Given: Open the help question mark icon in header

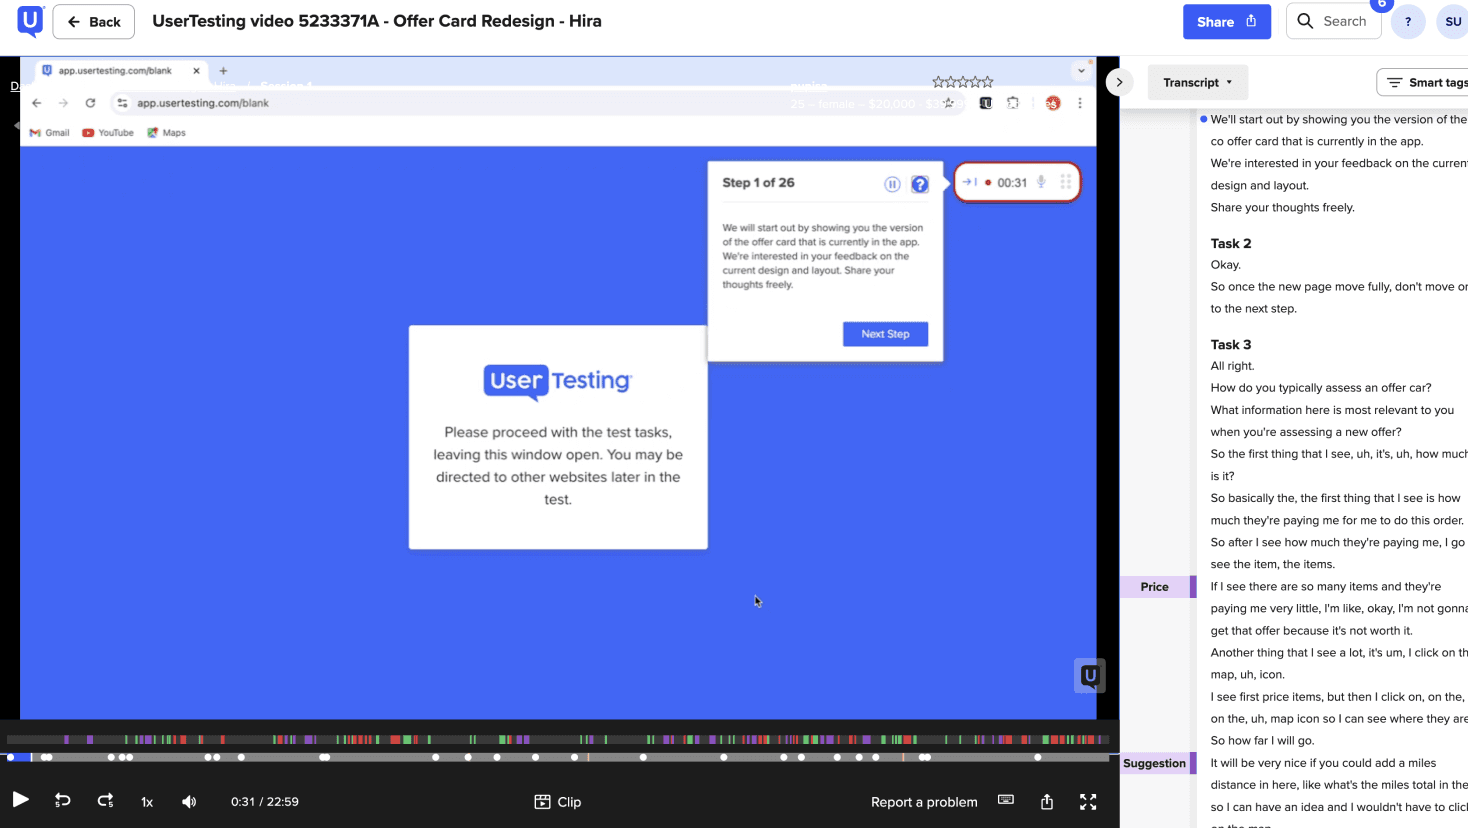Looking at the screenshot, I should (1407, 21).
